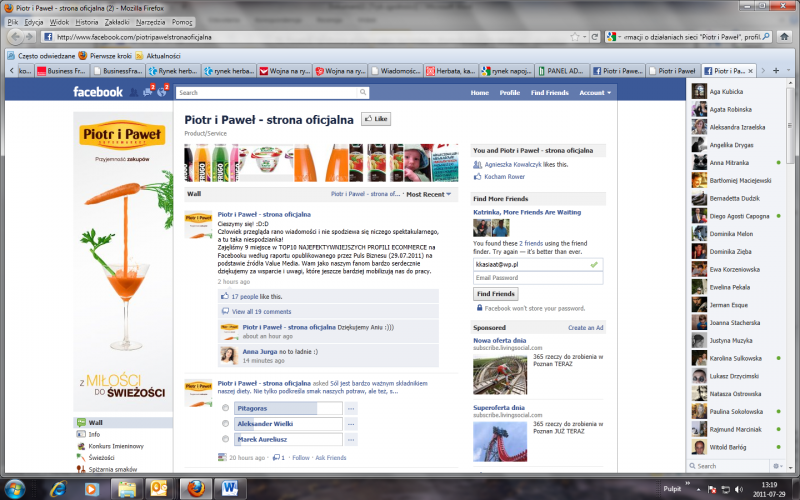Click the Facebook Search input field
The image size is (800, 500).
pyautogui.click(x=266, y=92)
